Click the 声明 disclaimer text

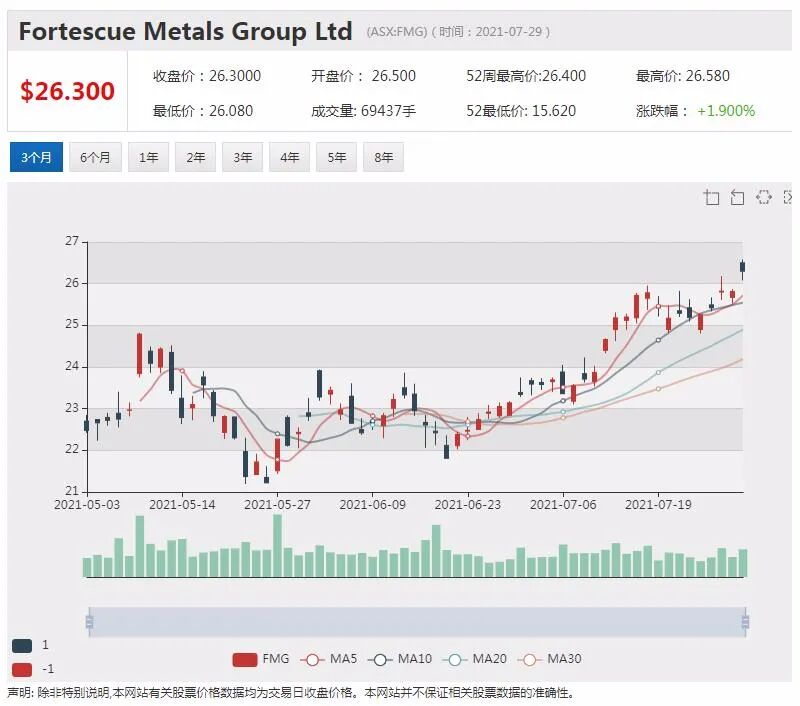pyautogui.click(x=291, y=693)
